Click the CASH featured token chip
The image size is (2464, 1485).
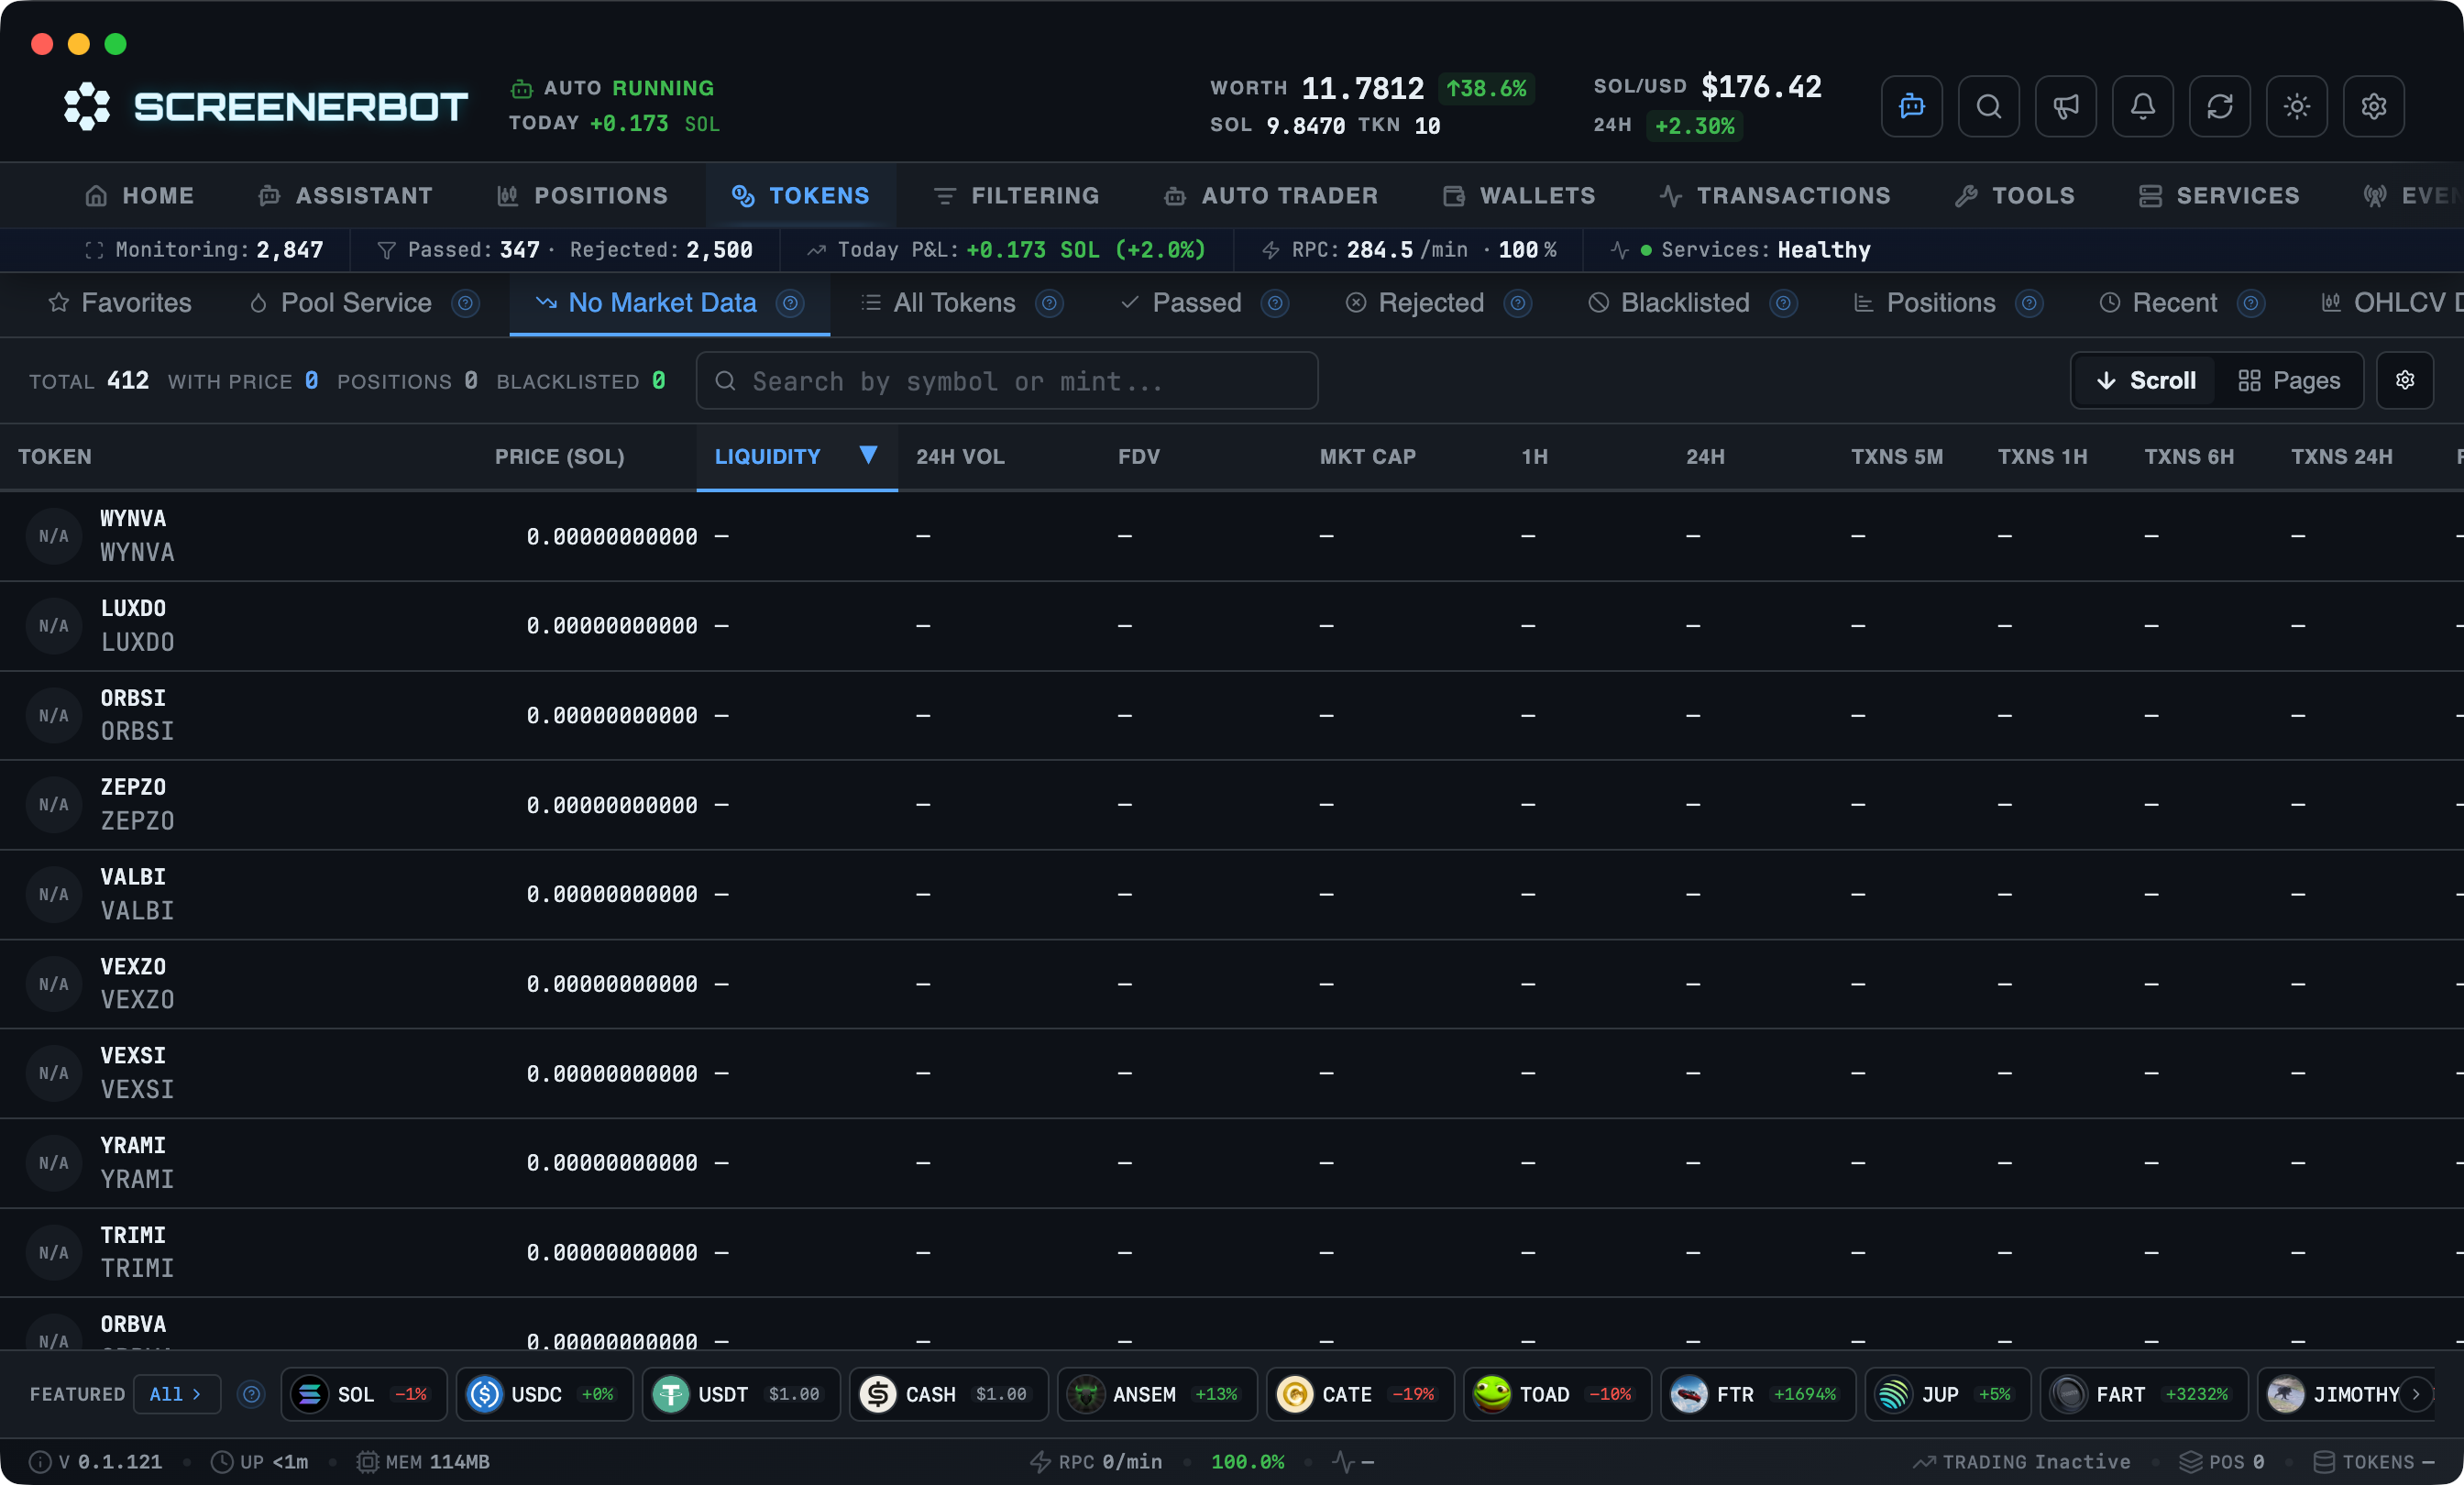pos(948,1394)
